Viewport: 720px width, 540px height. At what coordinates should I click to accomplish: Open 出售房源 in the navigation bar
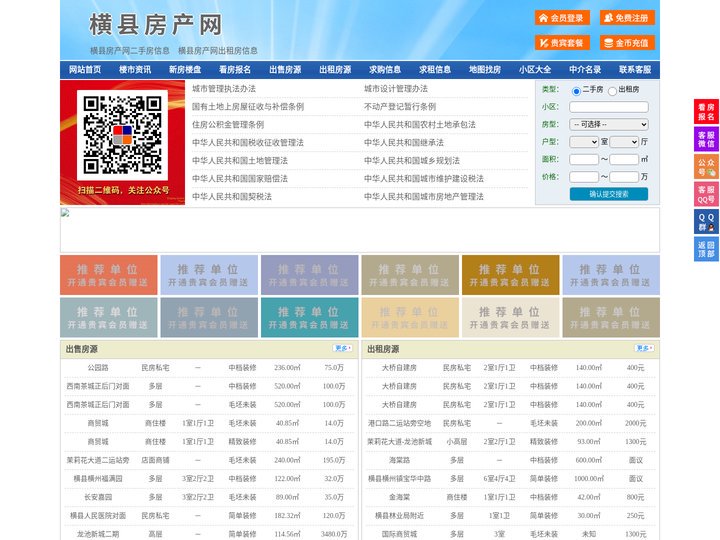click(285, 70)
